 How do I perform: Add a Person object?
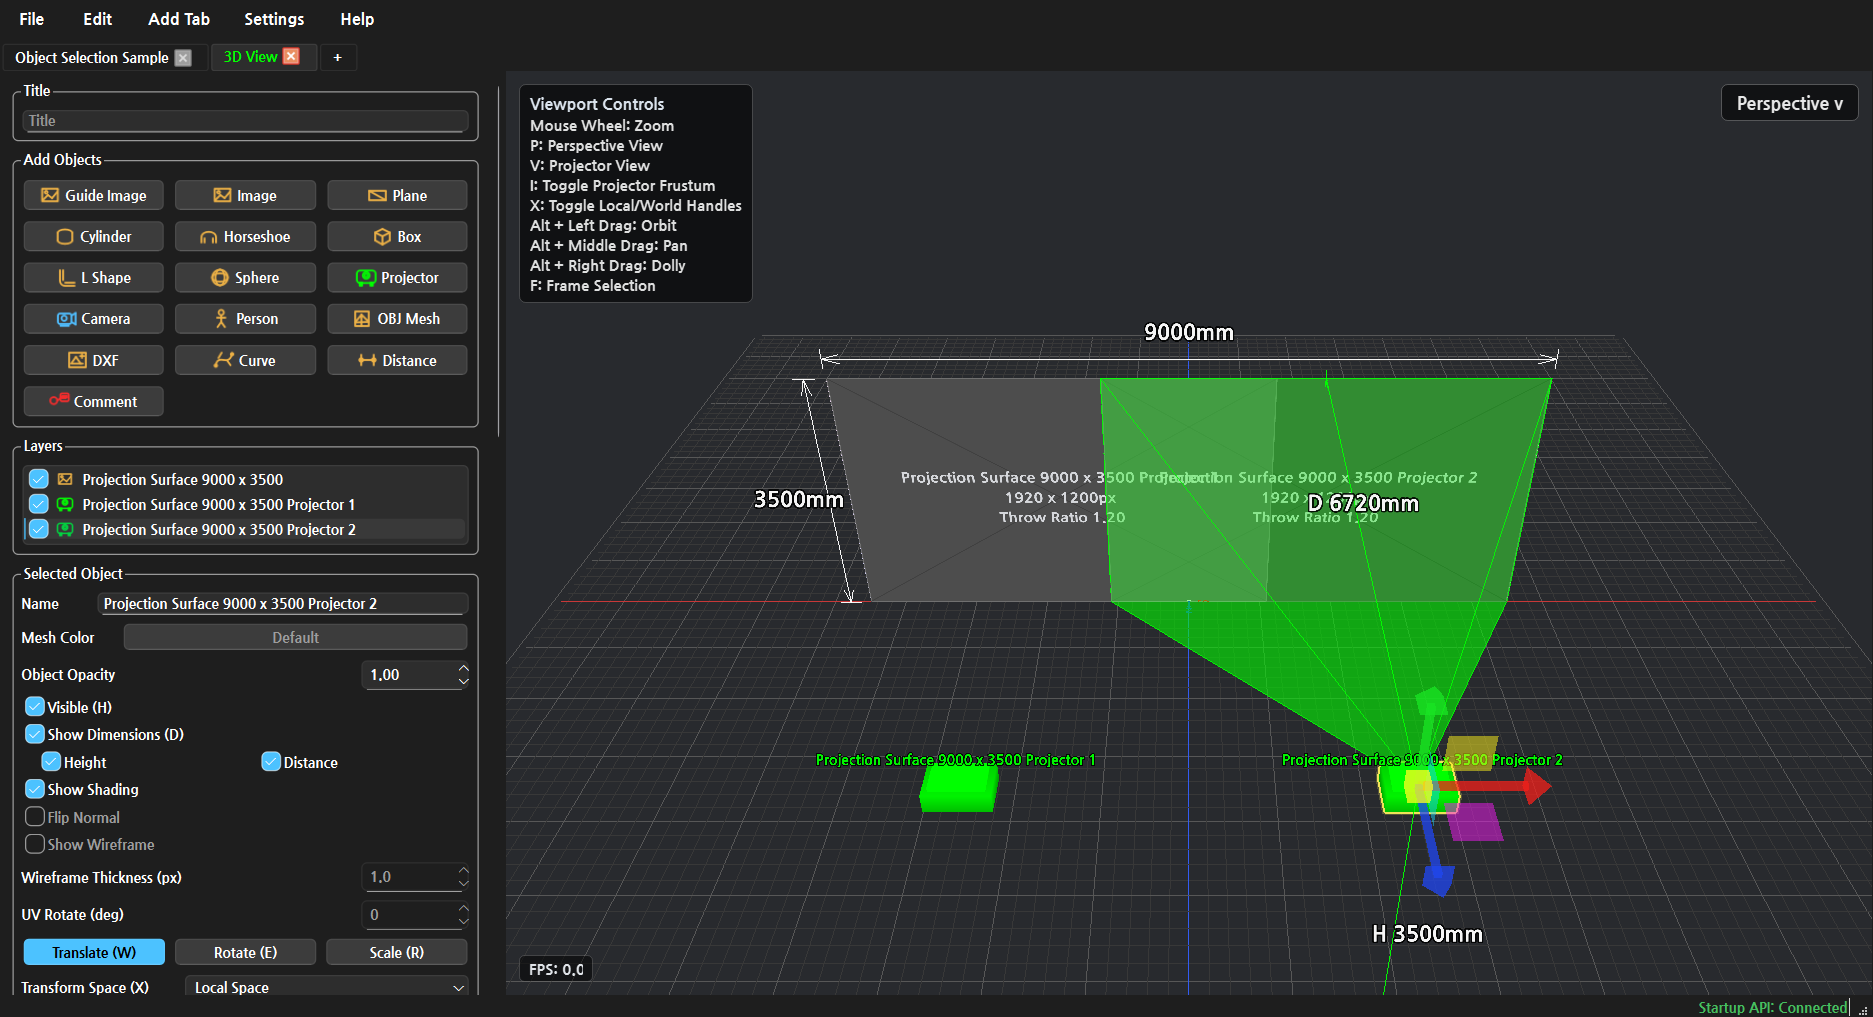pos(245,318)
